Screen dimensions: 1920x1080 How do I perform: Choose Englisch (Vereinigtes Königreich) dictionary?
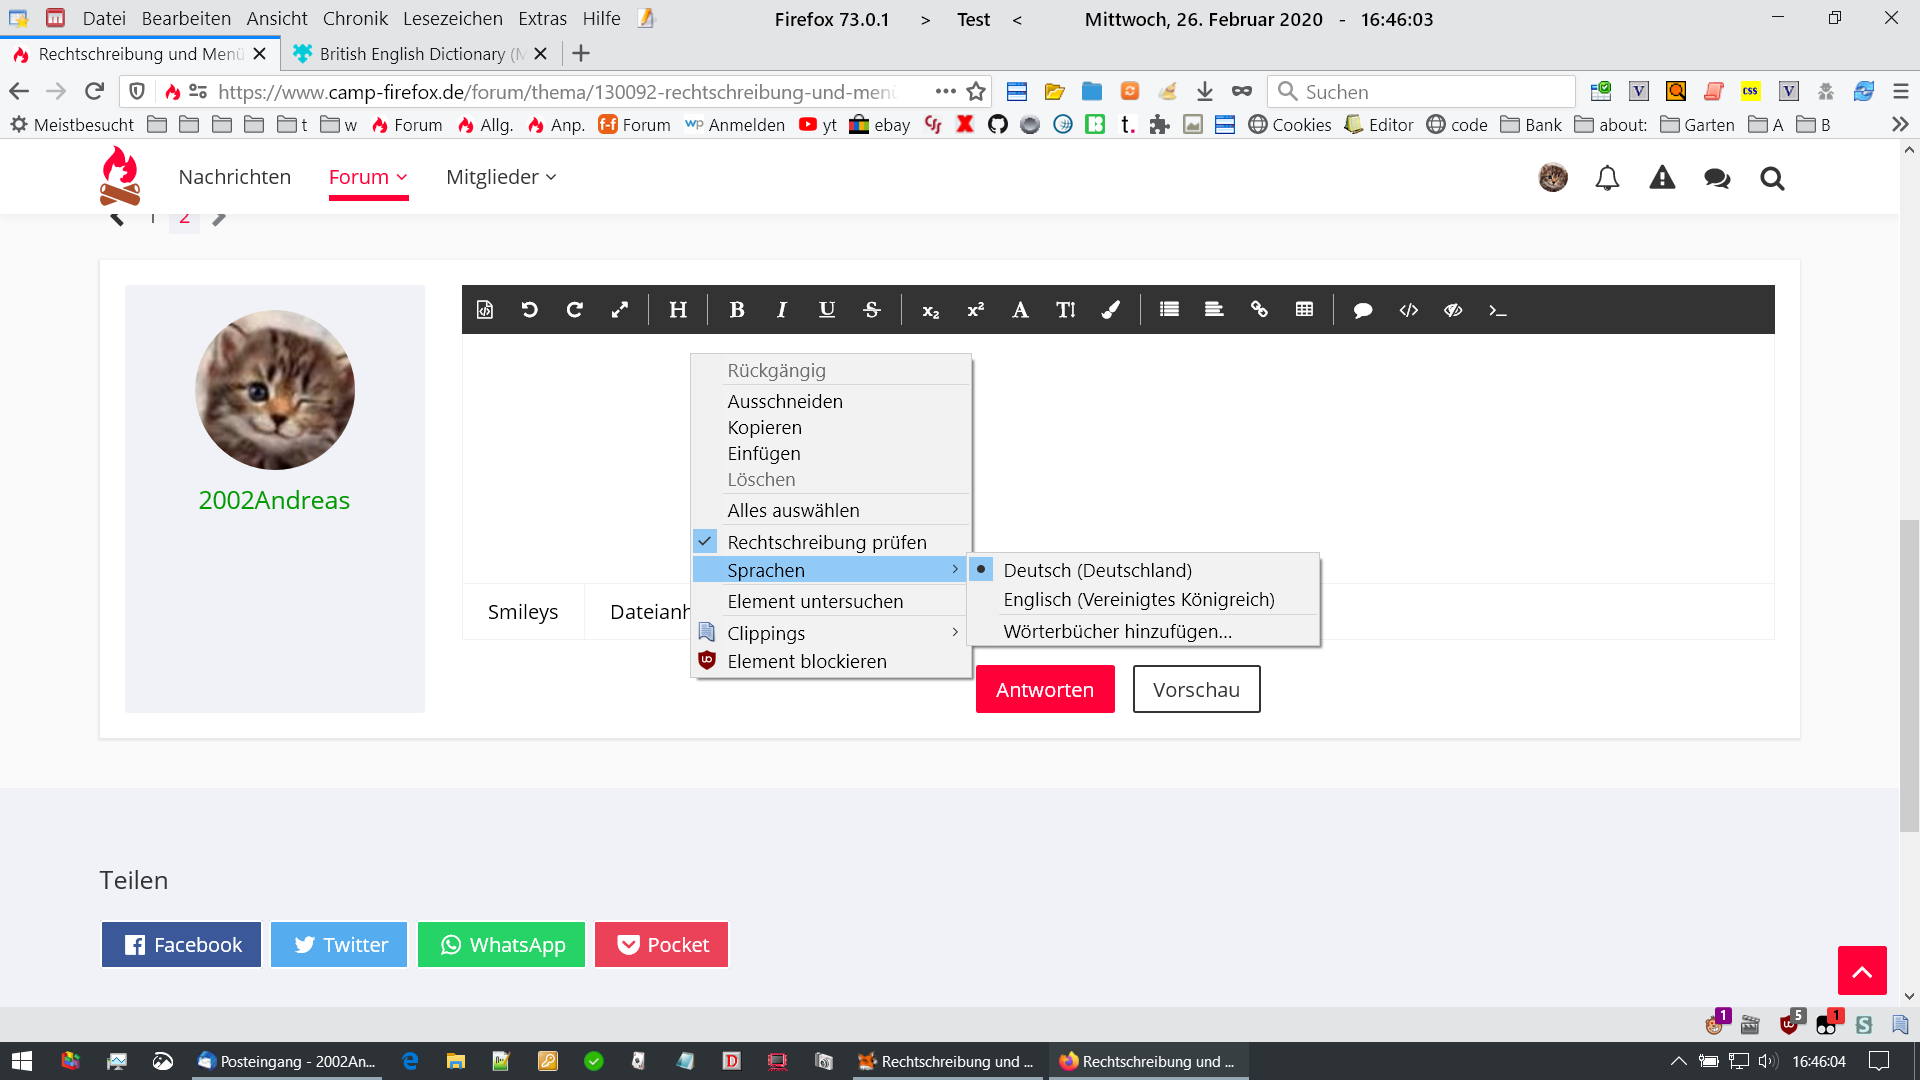click(x=1138, y=599)
